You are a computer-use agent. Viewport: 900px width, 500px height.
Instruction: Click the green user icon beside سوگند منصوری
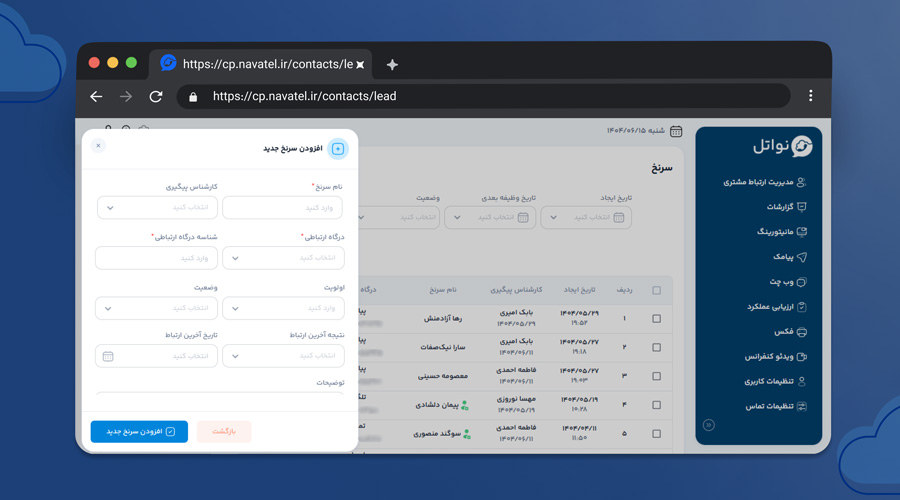click(x=467, y=434)
